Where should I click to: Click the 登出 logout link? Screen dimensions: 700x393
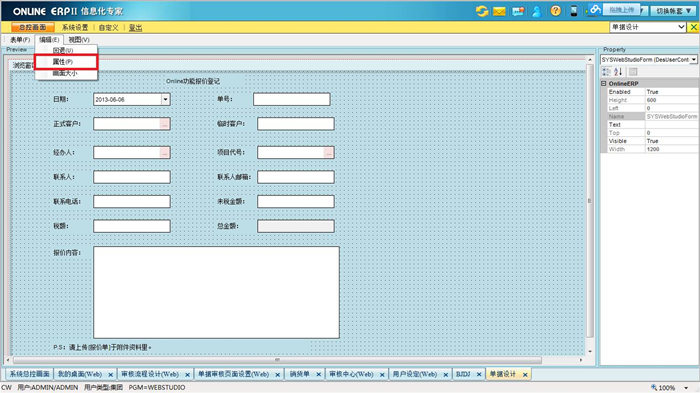click(135, 28)
